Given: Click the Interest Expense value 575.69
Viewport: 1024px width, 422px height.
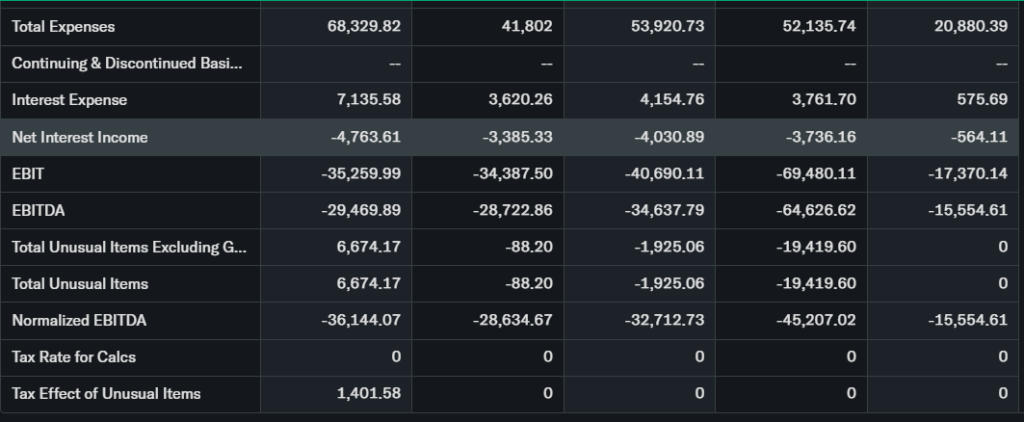Looking at the screenshot, I should pyautogui.click(x=981, y=100).
